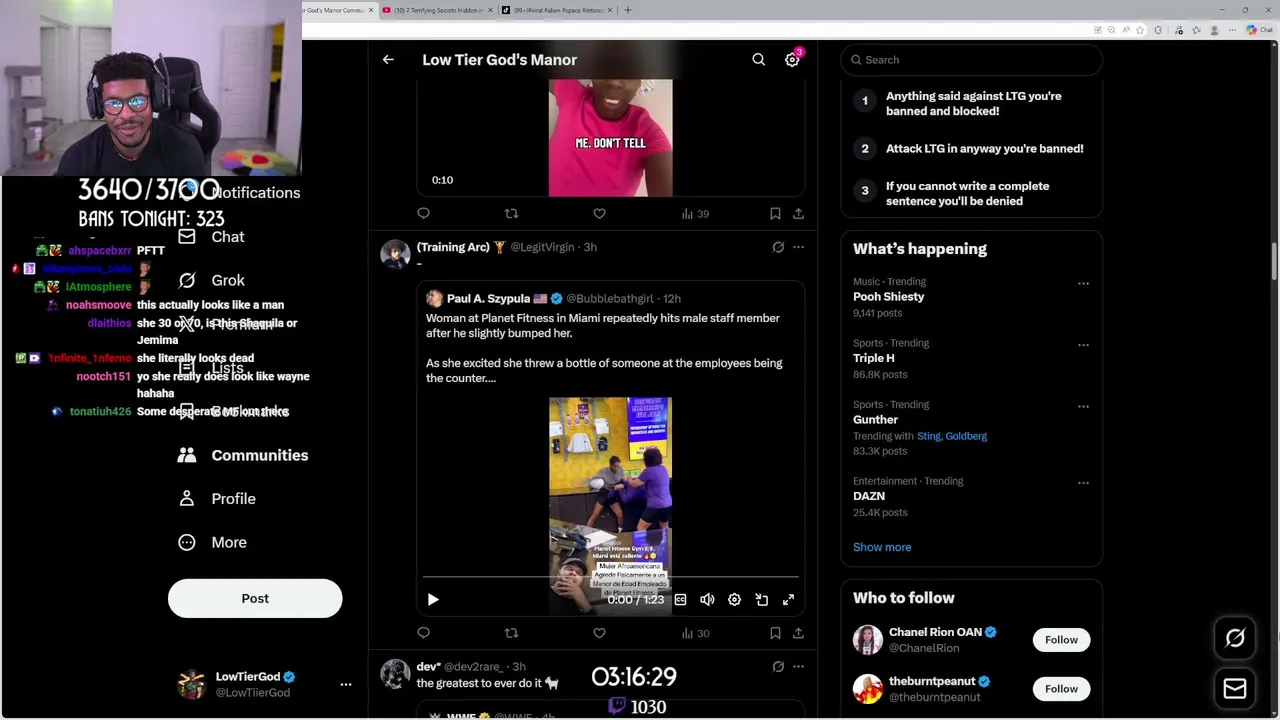
Task: Follow Chanel Rion OAN
Action: coord(1061,640)
